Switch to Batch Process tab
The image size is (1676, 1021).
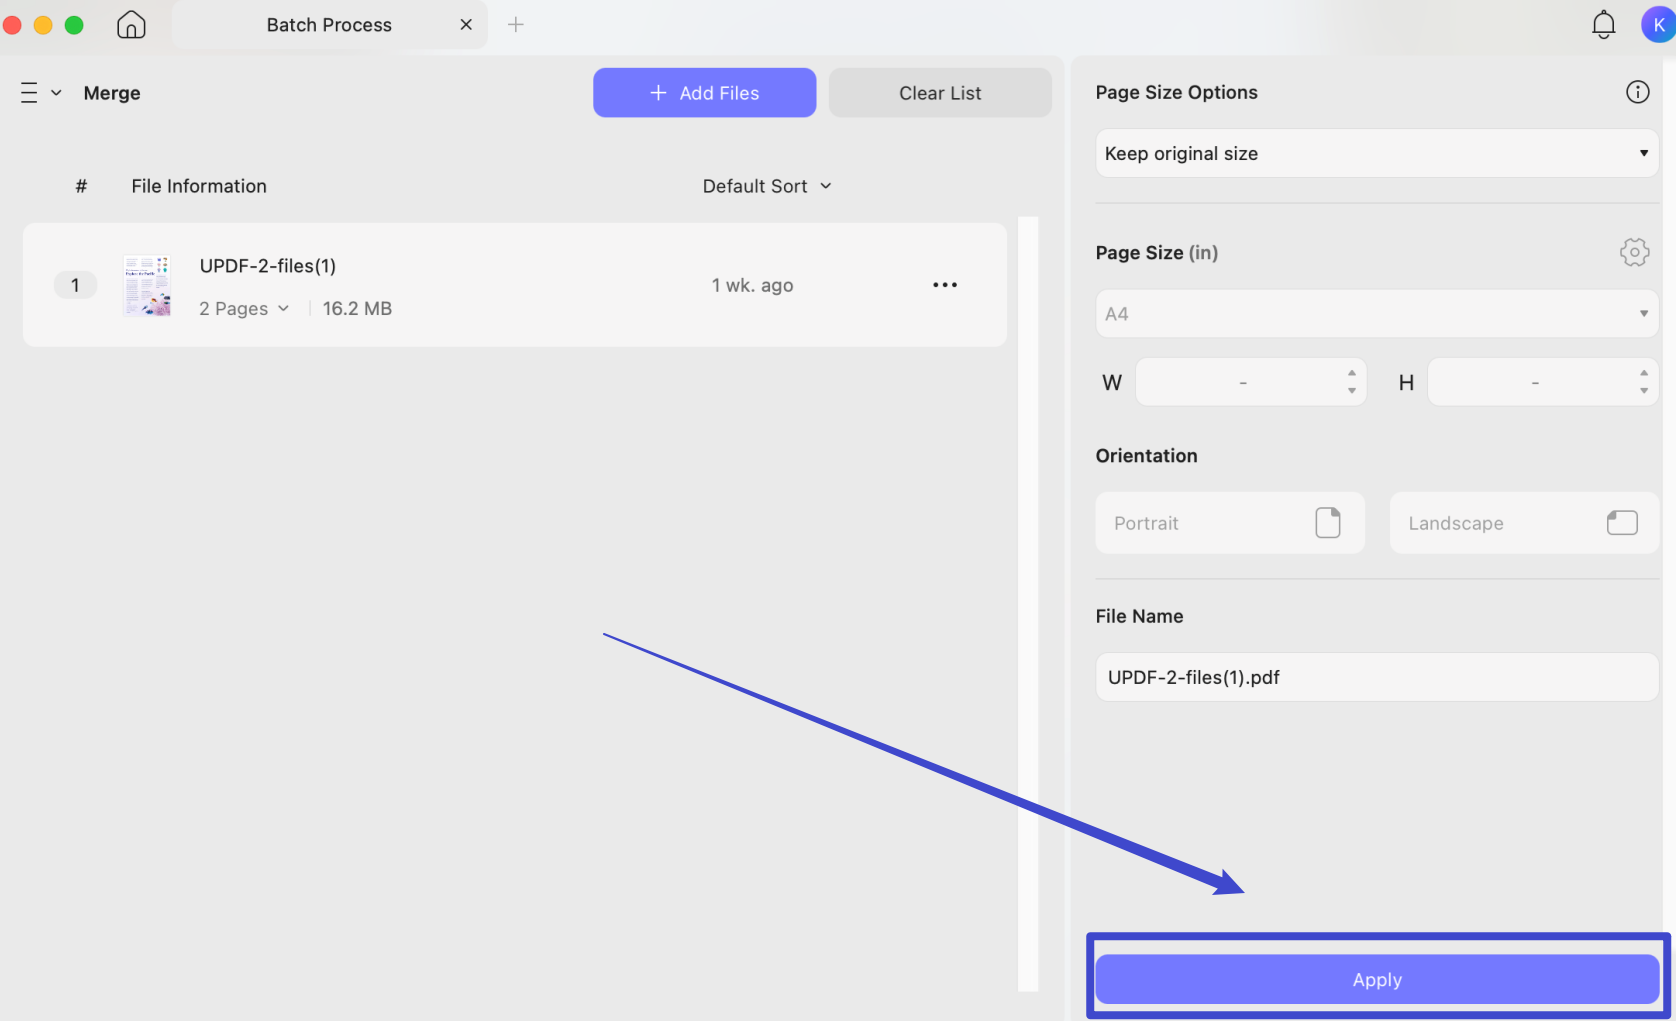(x=329, y=25)
